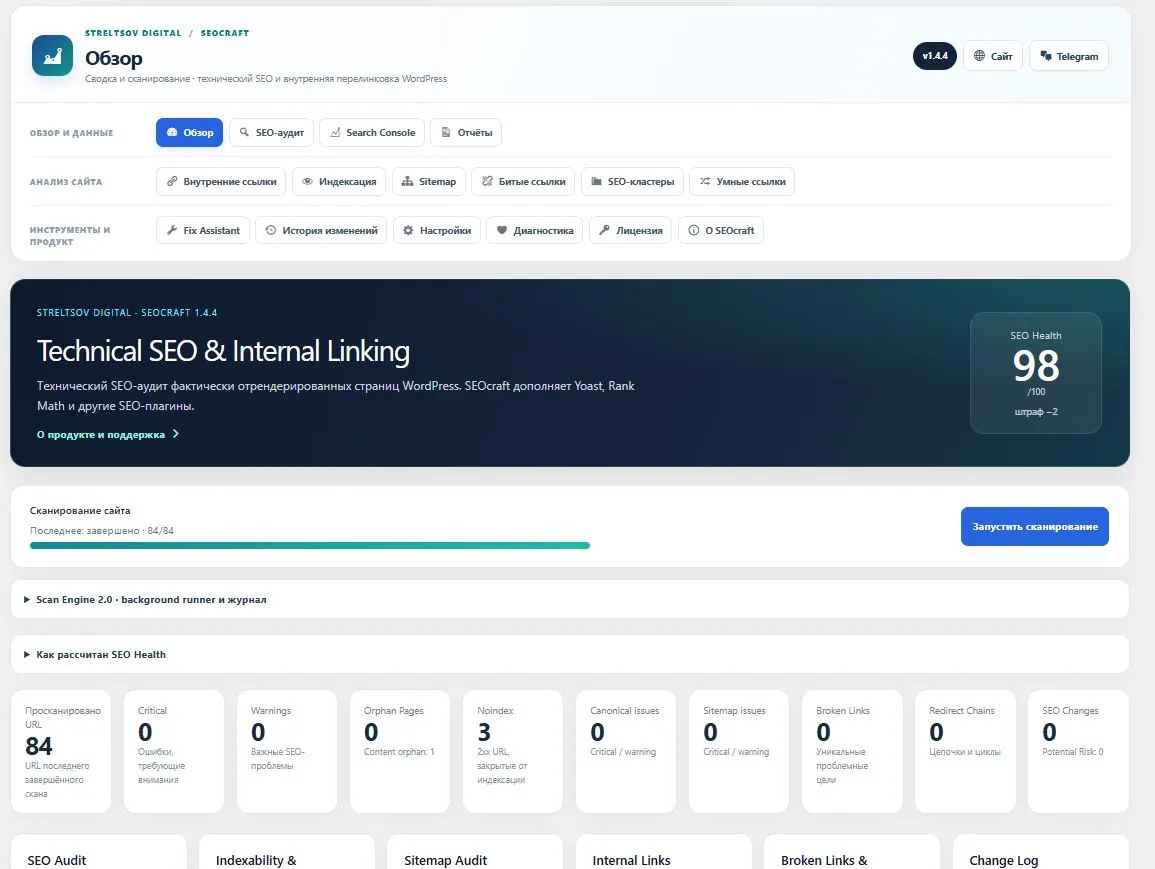Screen dimensions: 1155x869
Task: Click the Noindex 3 stat card
Action: click(513, 751)
